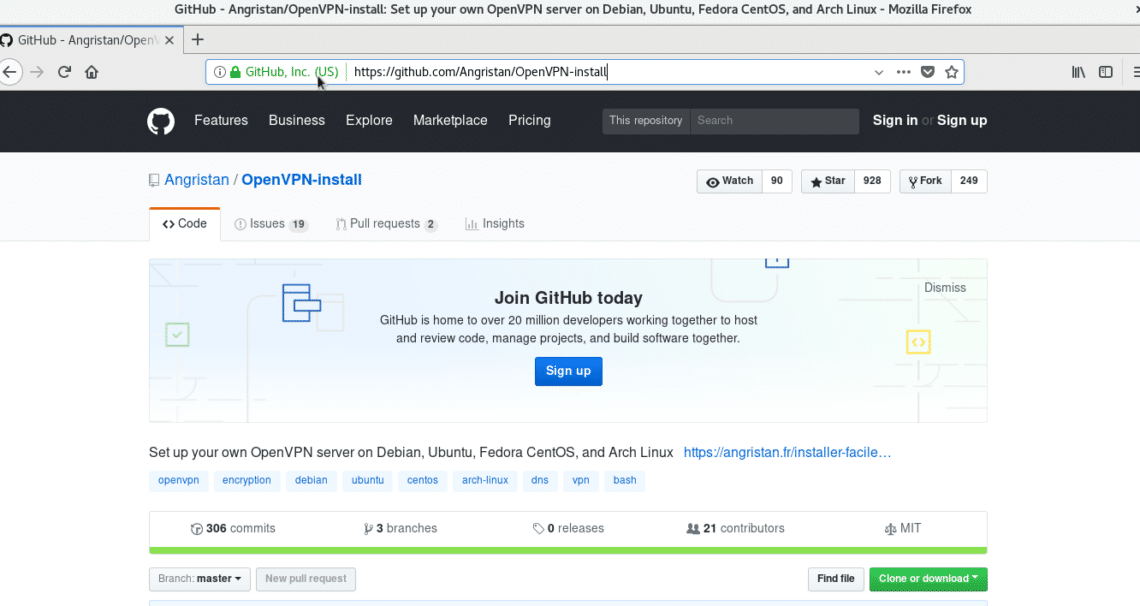Image resolution: width=1140 pixels, height=606 pixels.
Task: Open the Firefox home page icon
Action: click(92, 72)
